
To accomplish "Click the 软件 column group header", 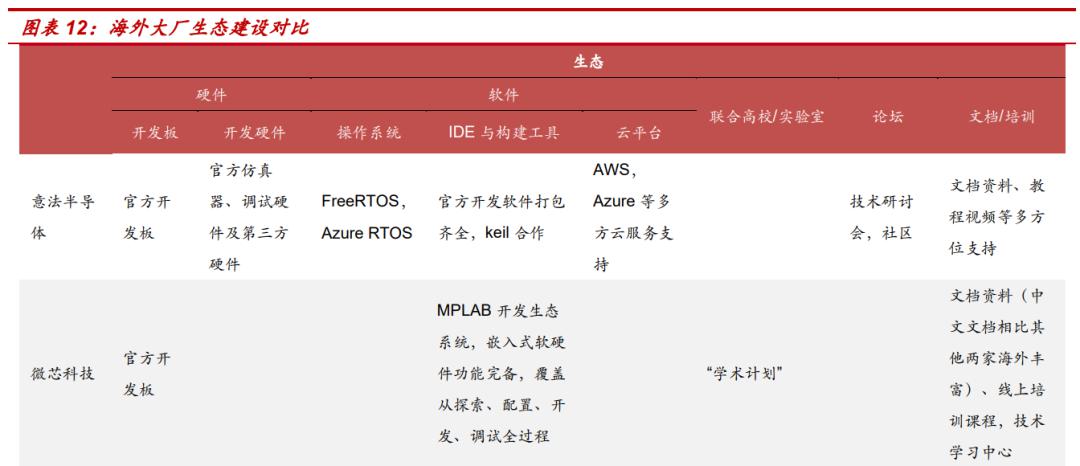I will [x=503, y=96].
